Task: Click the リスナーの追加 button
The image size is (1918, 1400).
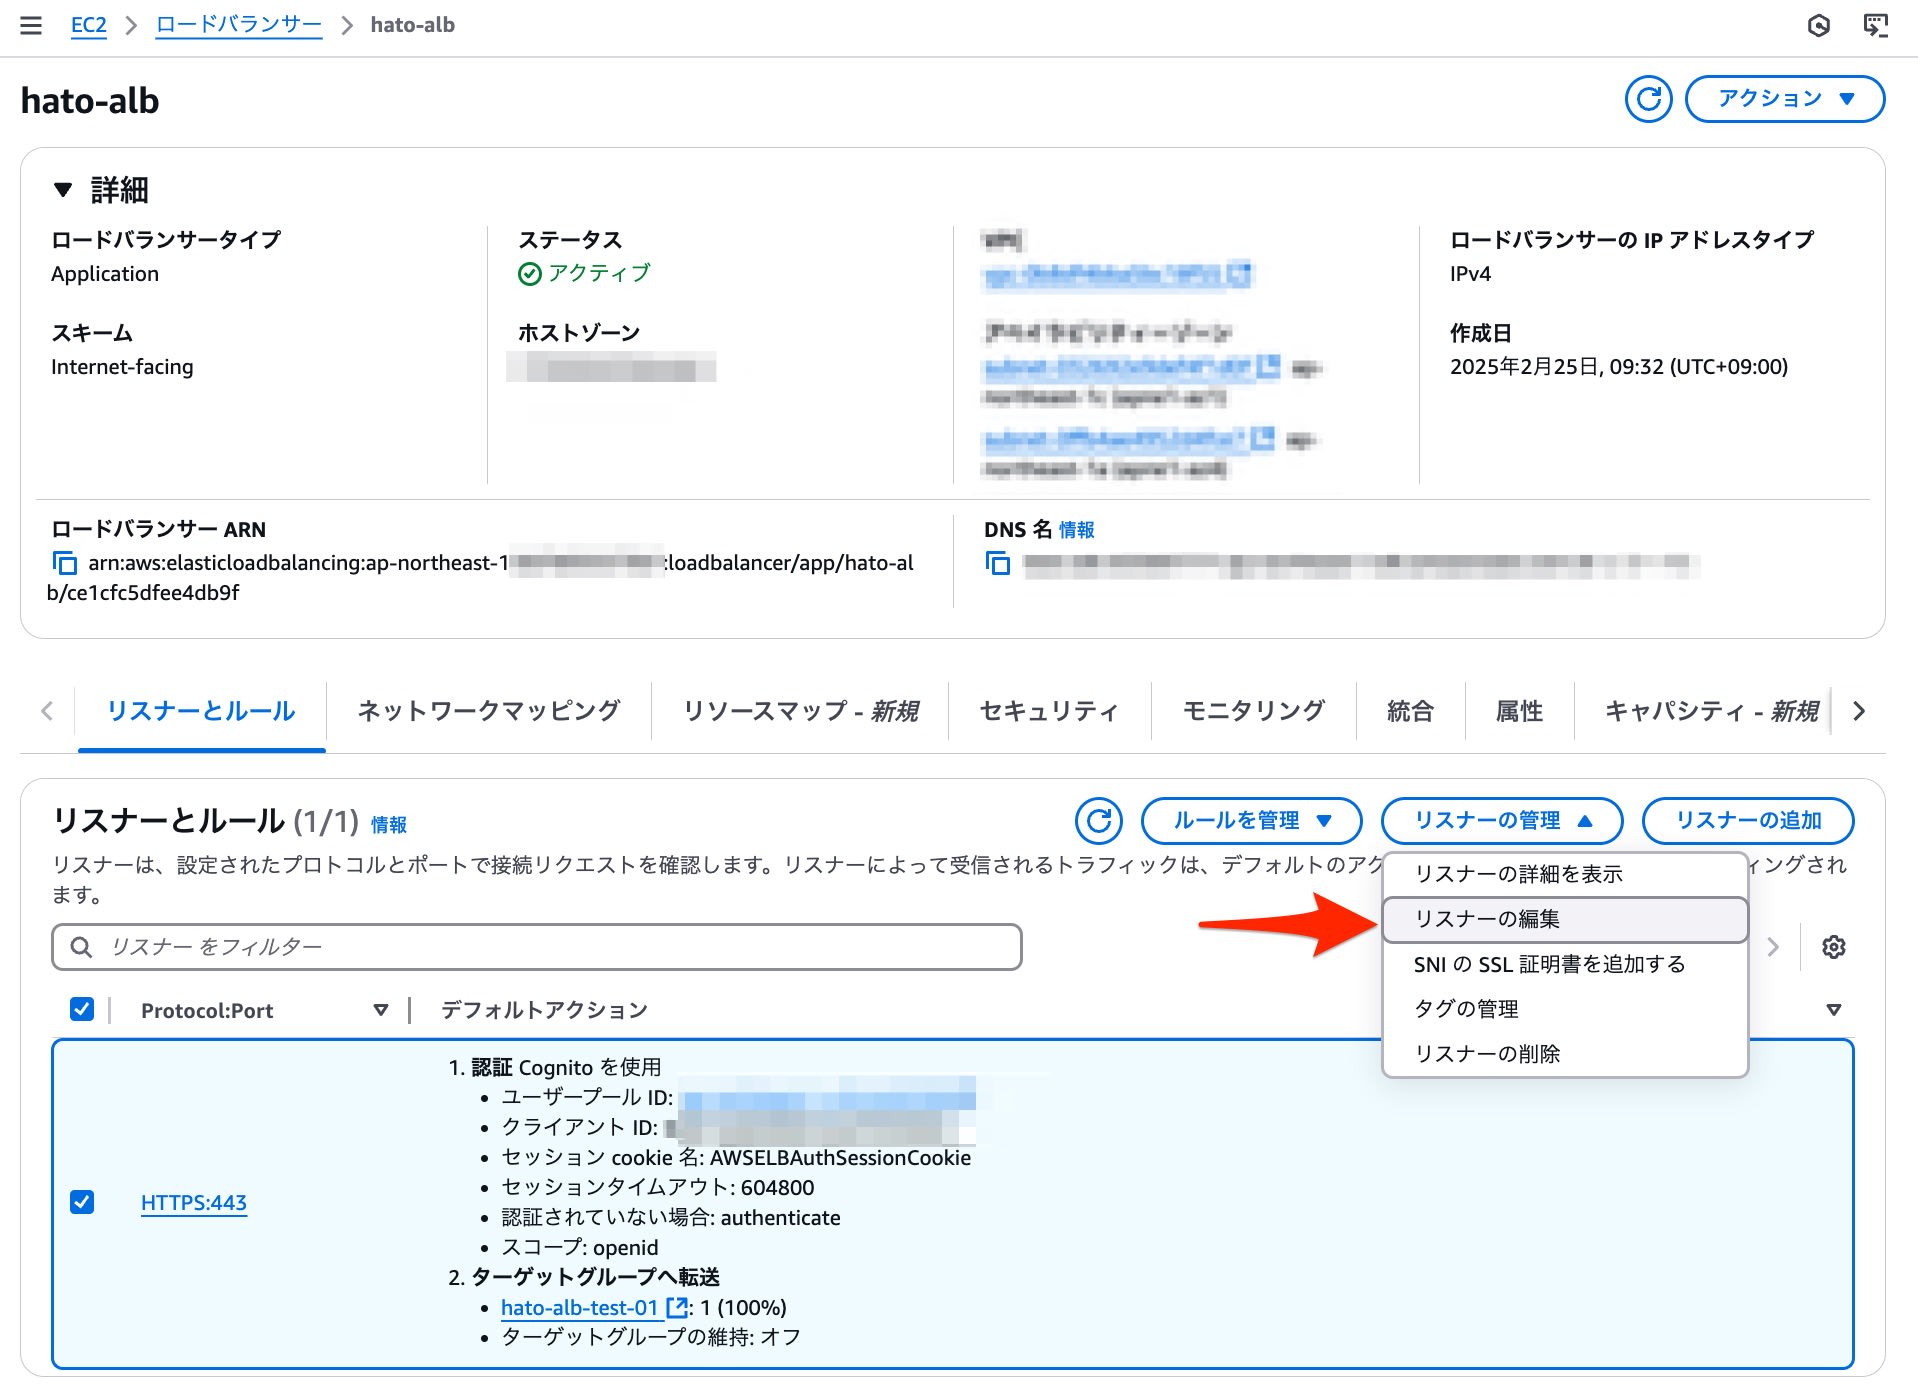Action: tap(1748, 821)
